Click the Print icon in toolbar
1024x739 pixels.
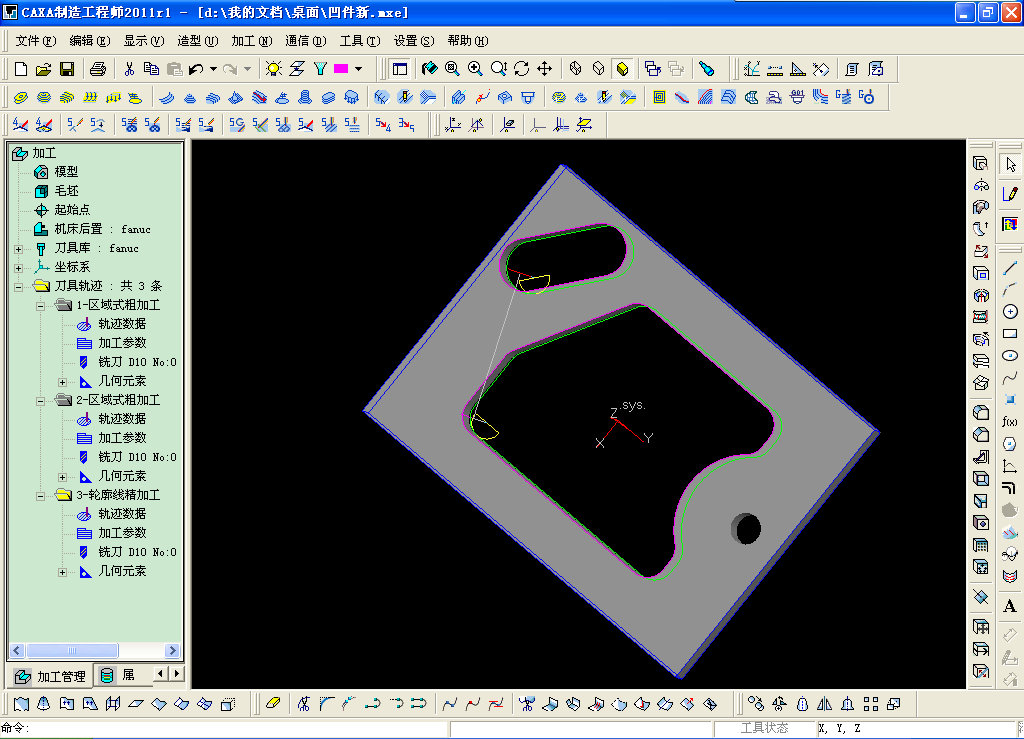[x=97, y=69]
